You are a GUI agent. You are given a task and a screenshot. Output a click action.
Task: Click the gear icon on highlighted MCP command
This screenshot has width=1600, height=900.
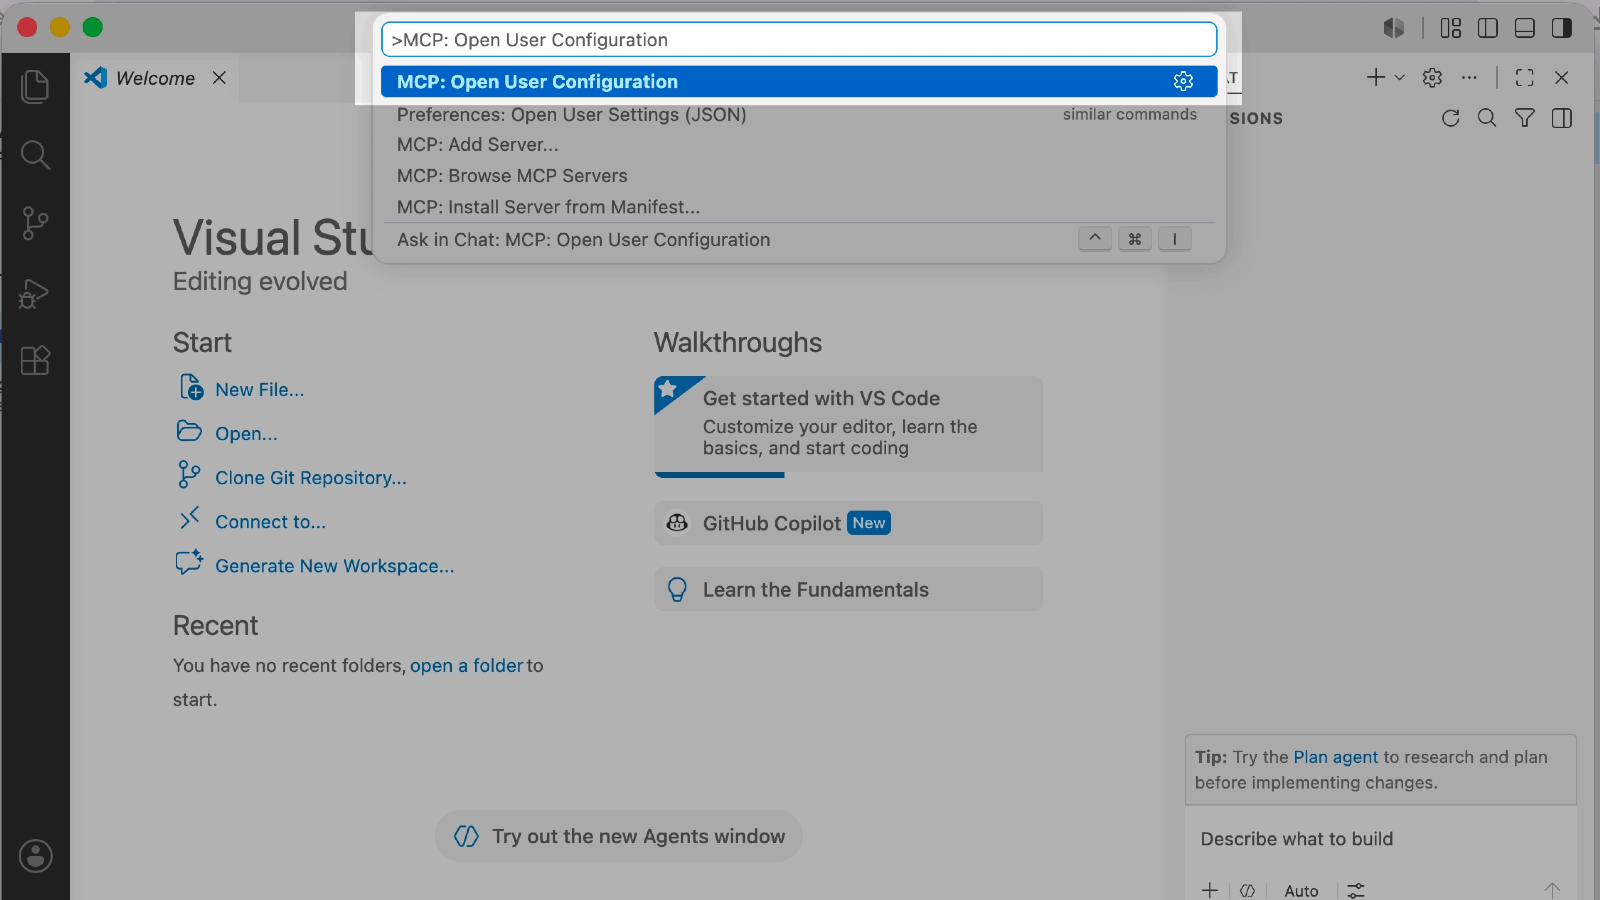click(x=1183, y=81)
